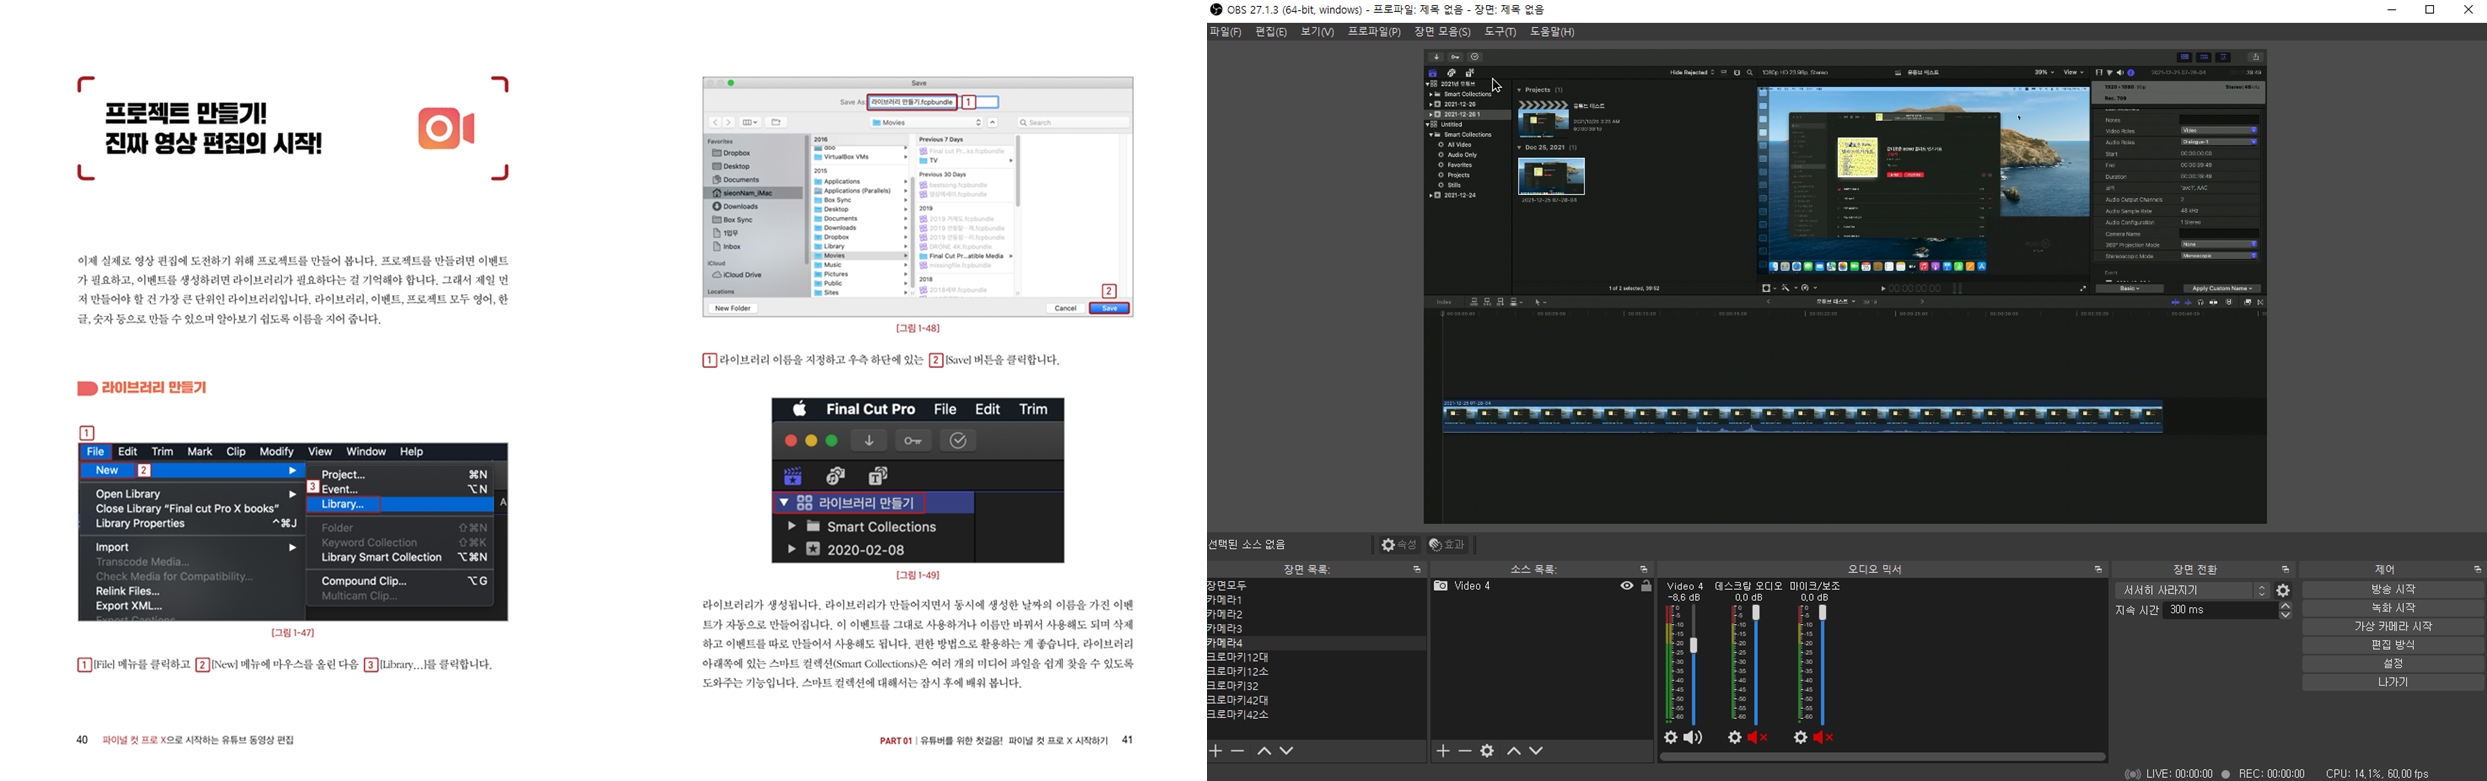
Task: Increase the 지속 시간 duration with the up arrow
Action: (x=2286, y=606)
